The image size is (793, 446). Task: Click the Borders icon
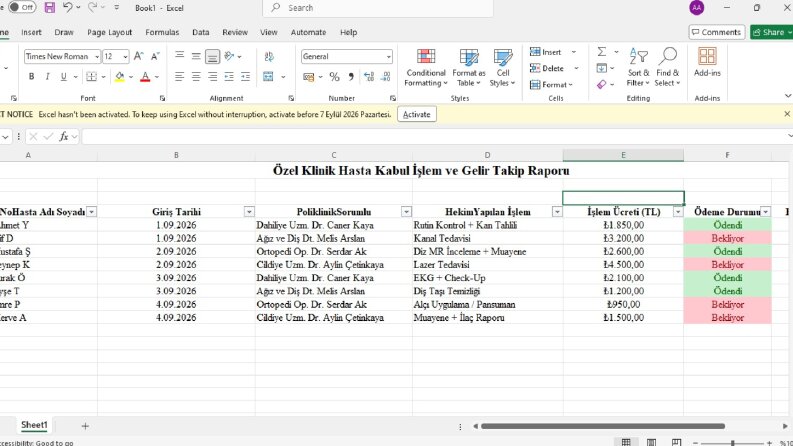coord(91,76)
